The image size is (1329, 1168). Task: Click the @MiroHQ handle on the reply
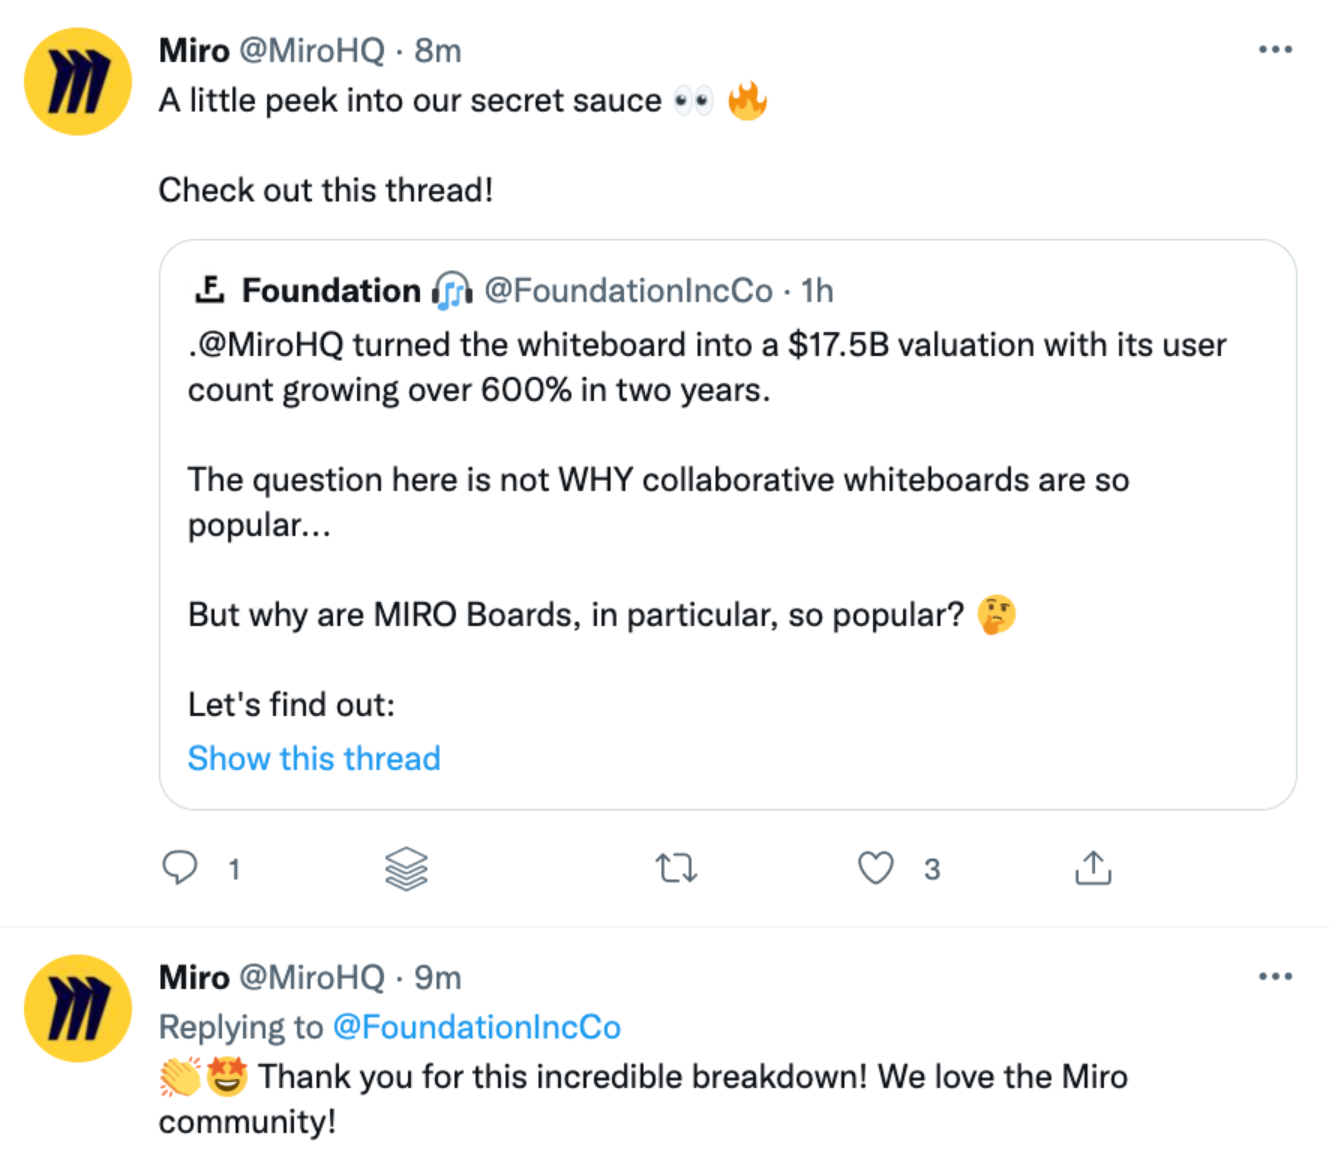click(311, 977)
